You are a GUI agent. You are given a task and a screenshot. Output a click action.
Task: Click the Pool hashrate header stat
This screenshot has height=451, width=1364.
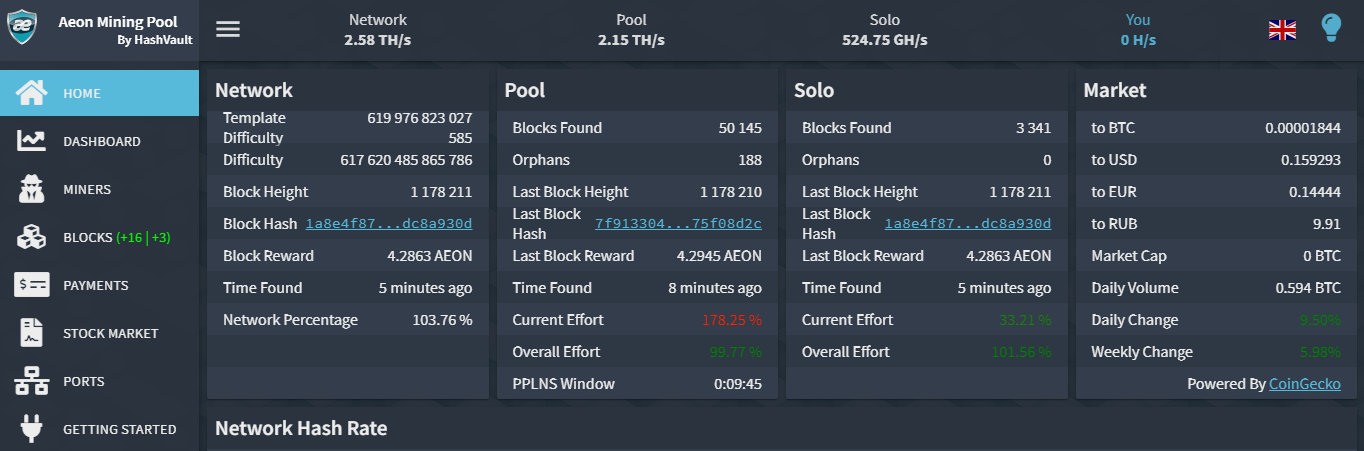click(x=631, y=30)
